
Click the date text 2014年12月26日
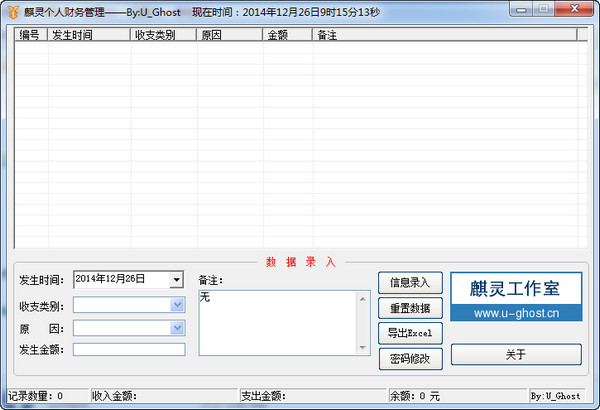(110, 279)
